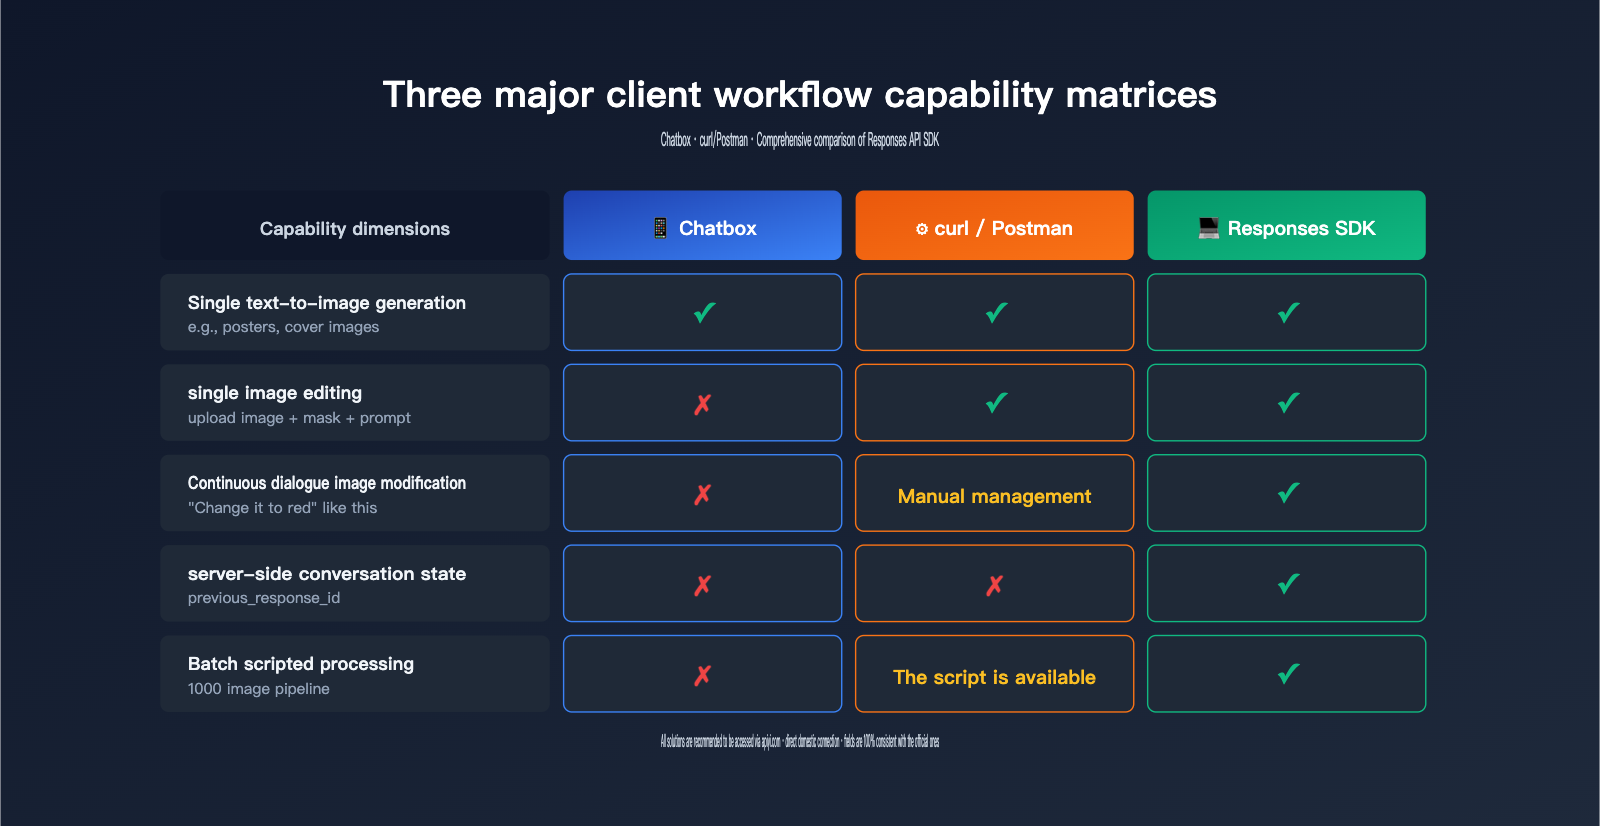Select the "Capability dimensions" header cell
Viewport: 1600px width, 826px height.
355,226
